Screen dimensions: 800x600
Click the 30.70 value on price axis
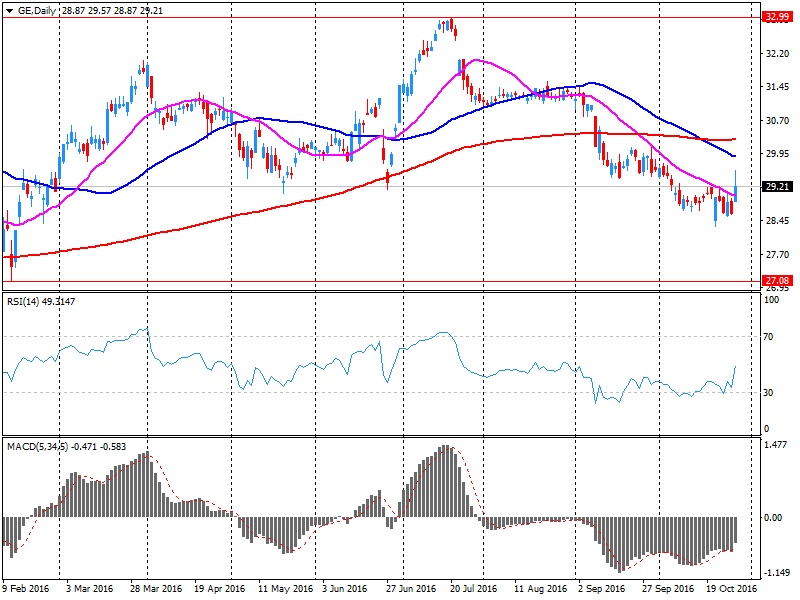772,121
